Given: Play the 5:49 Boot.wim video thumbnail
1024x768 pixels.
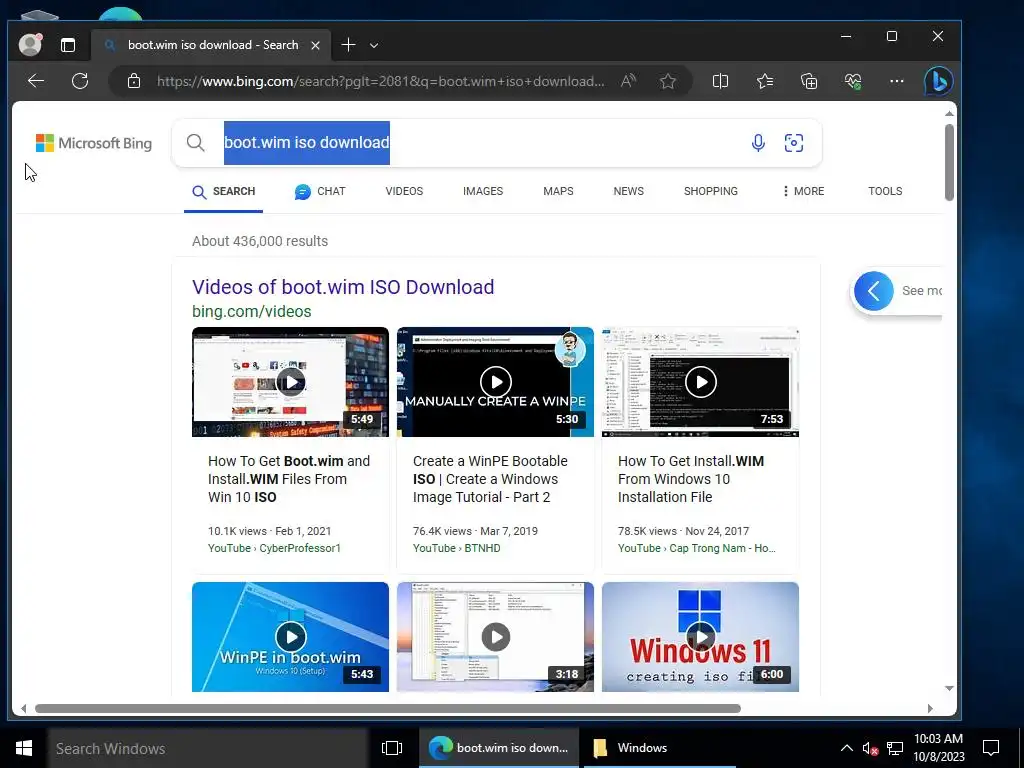Looking at the screenshot, I should pyautogui.click(x=290, y=382).
